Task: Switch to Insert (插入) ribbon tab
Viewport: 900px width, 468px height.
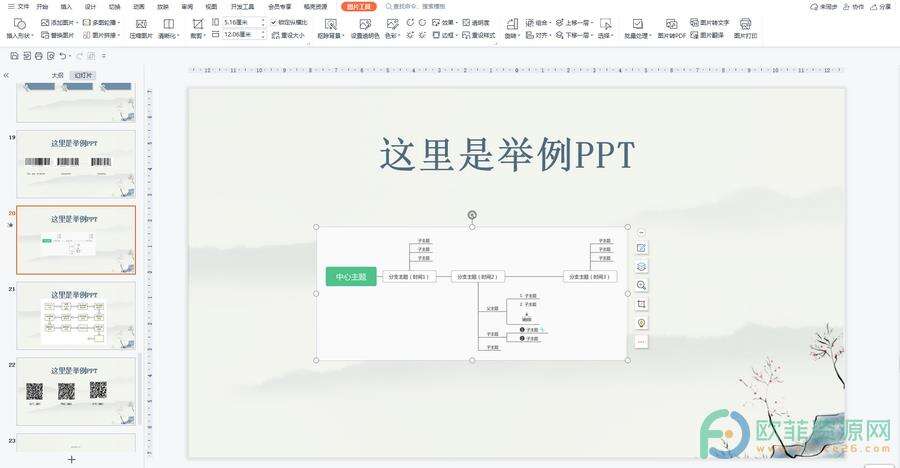Action: [x=67, y=7]
